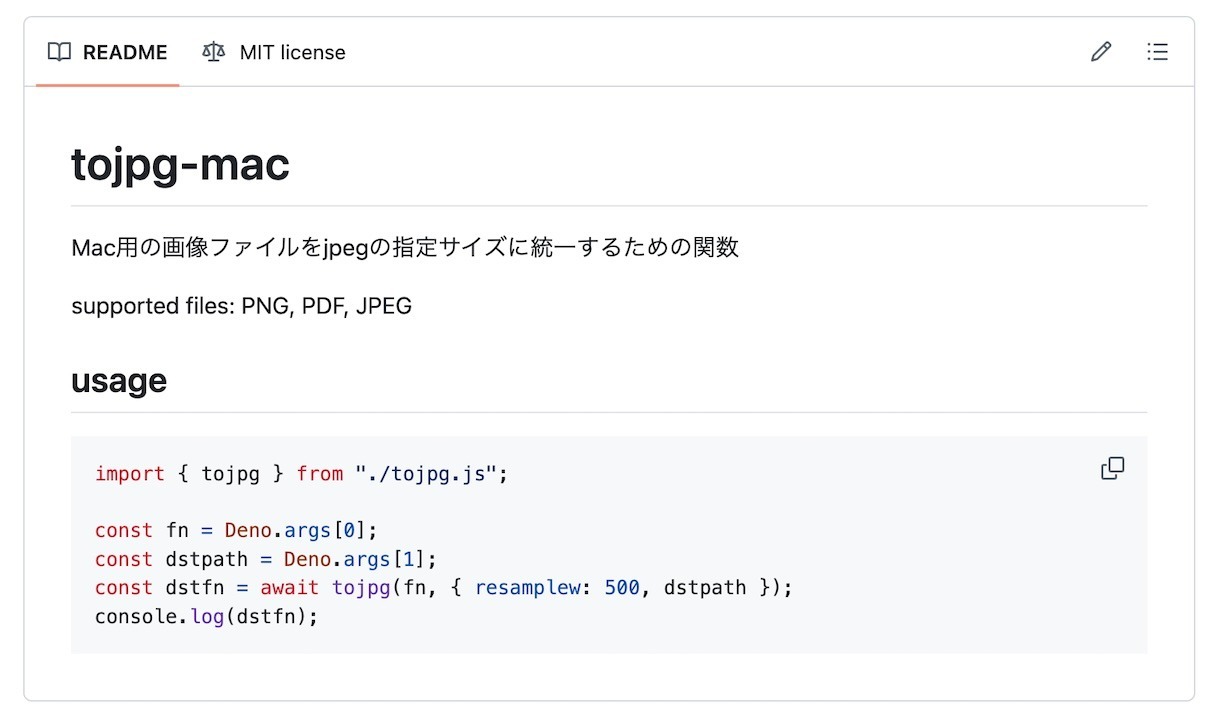This screenshot has height=719, width=1220.
Task: Click the supported files text line
Action: [241, 306]
